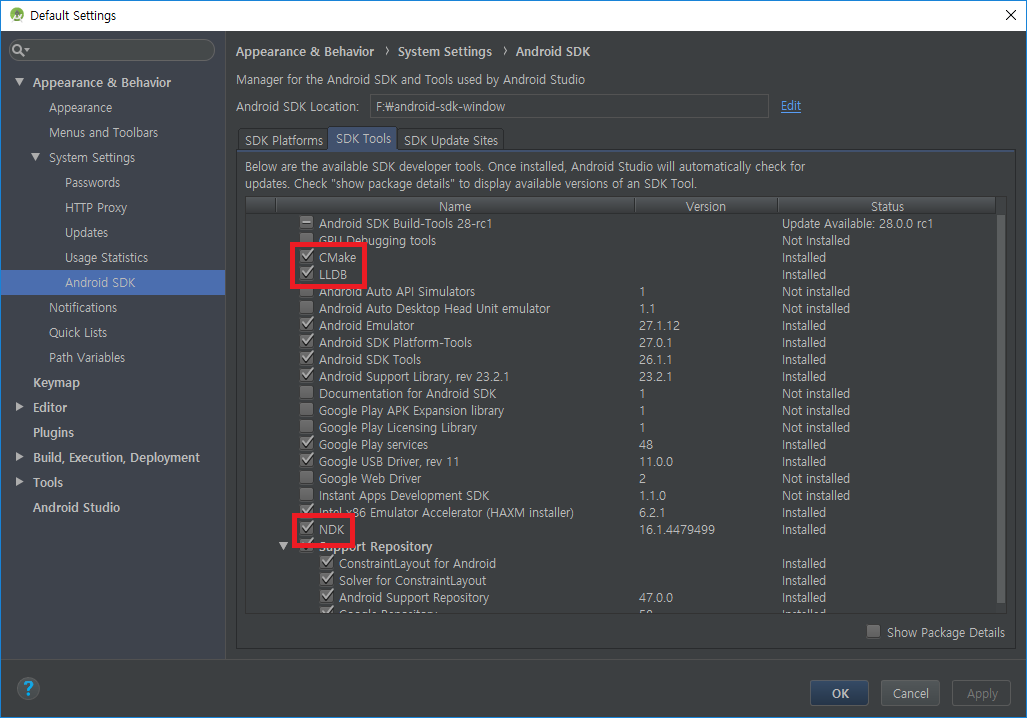Toggle the CMake checkbox
Image resolution: width=1027 pixels, height=718 pixels.
coord(307,255)
